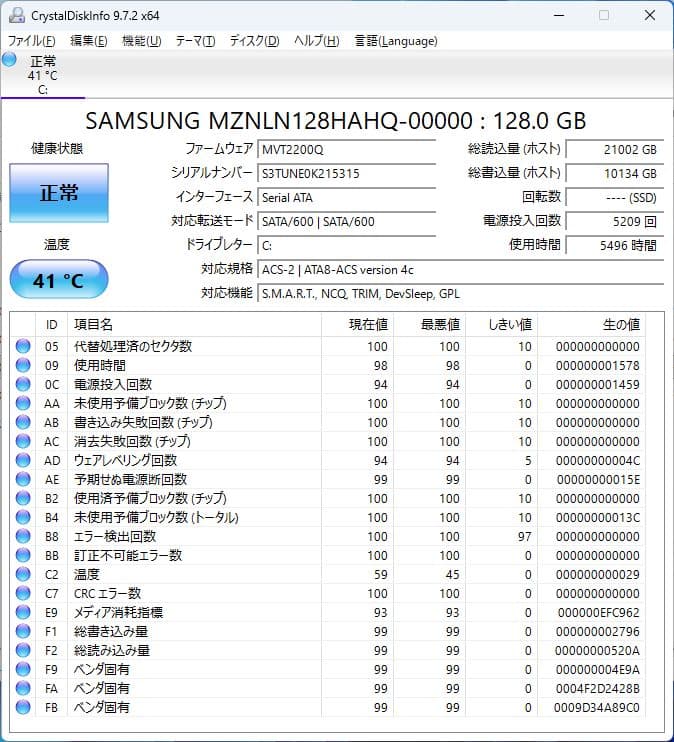Click status orb for ID F9 row

pos(23,669)
